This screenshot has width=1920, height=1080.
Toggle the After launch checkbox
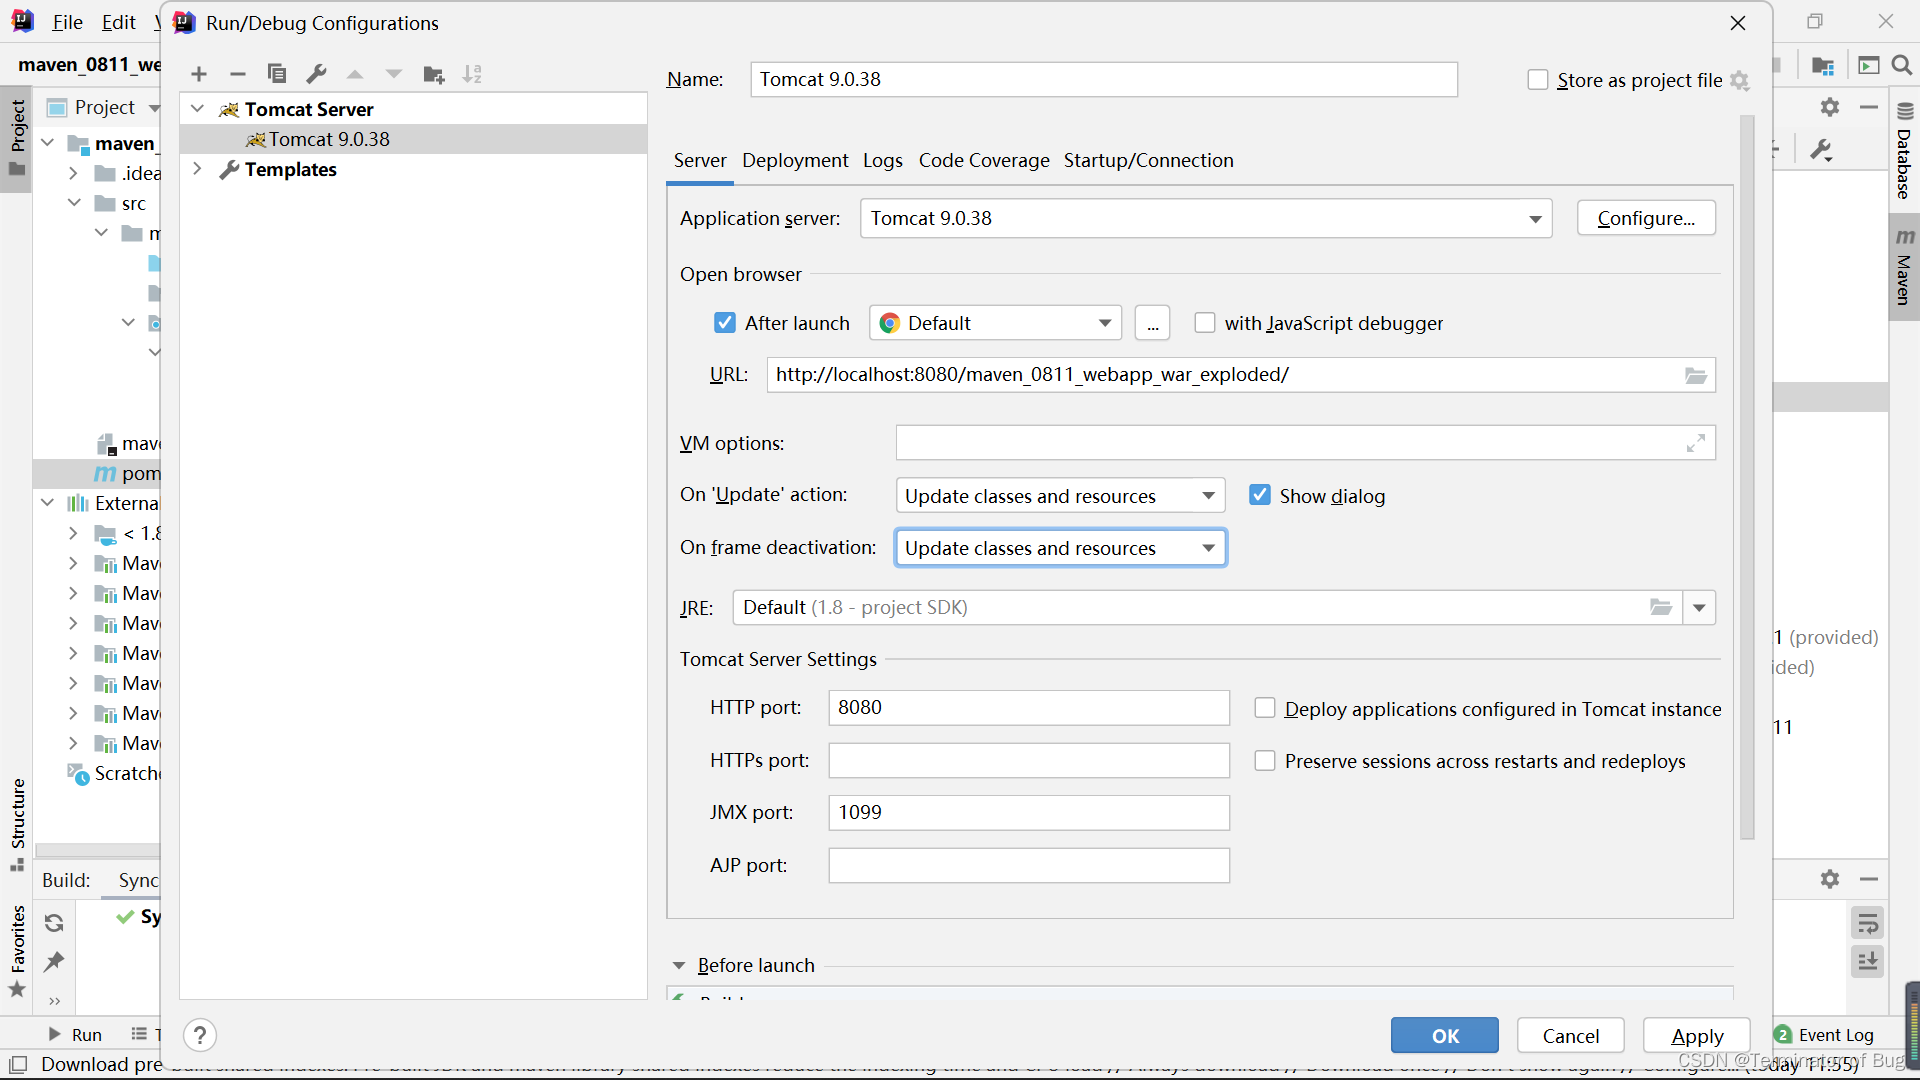(x=725, y=323)
